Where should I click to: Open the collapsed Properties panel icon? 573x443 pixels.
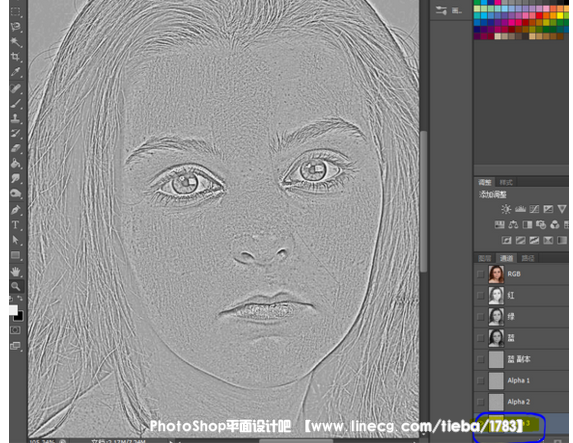(441, 11)
